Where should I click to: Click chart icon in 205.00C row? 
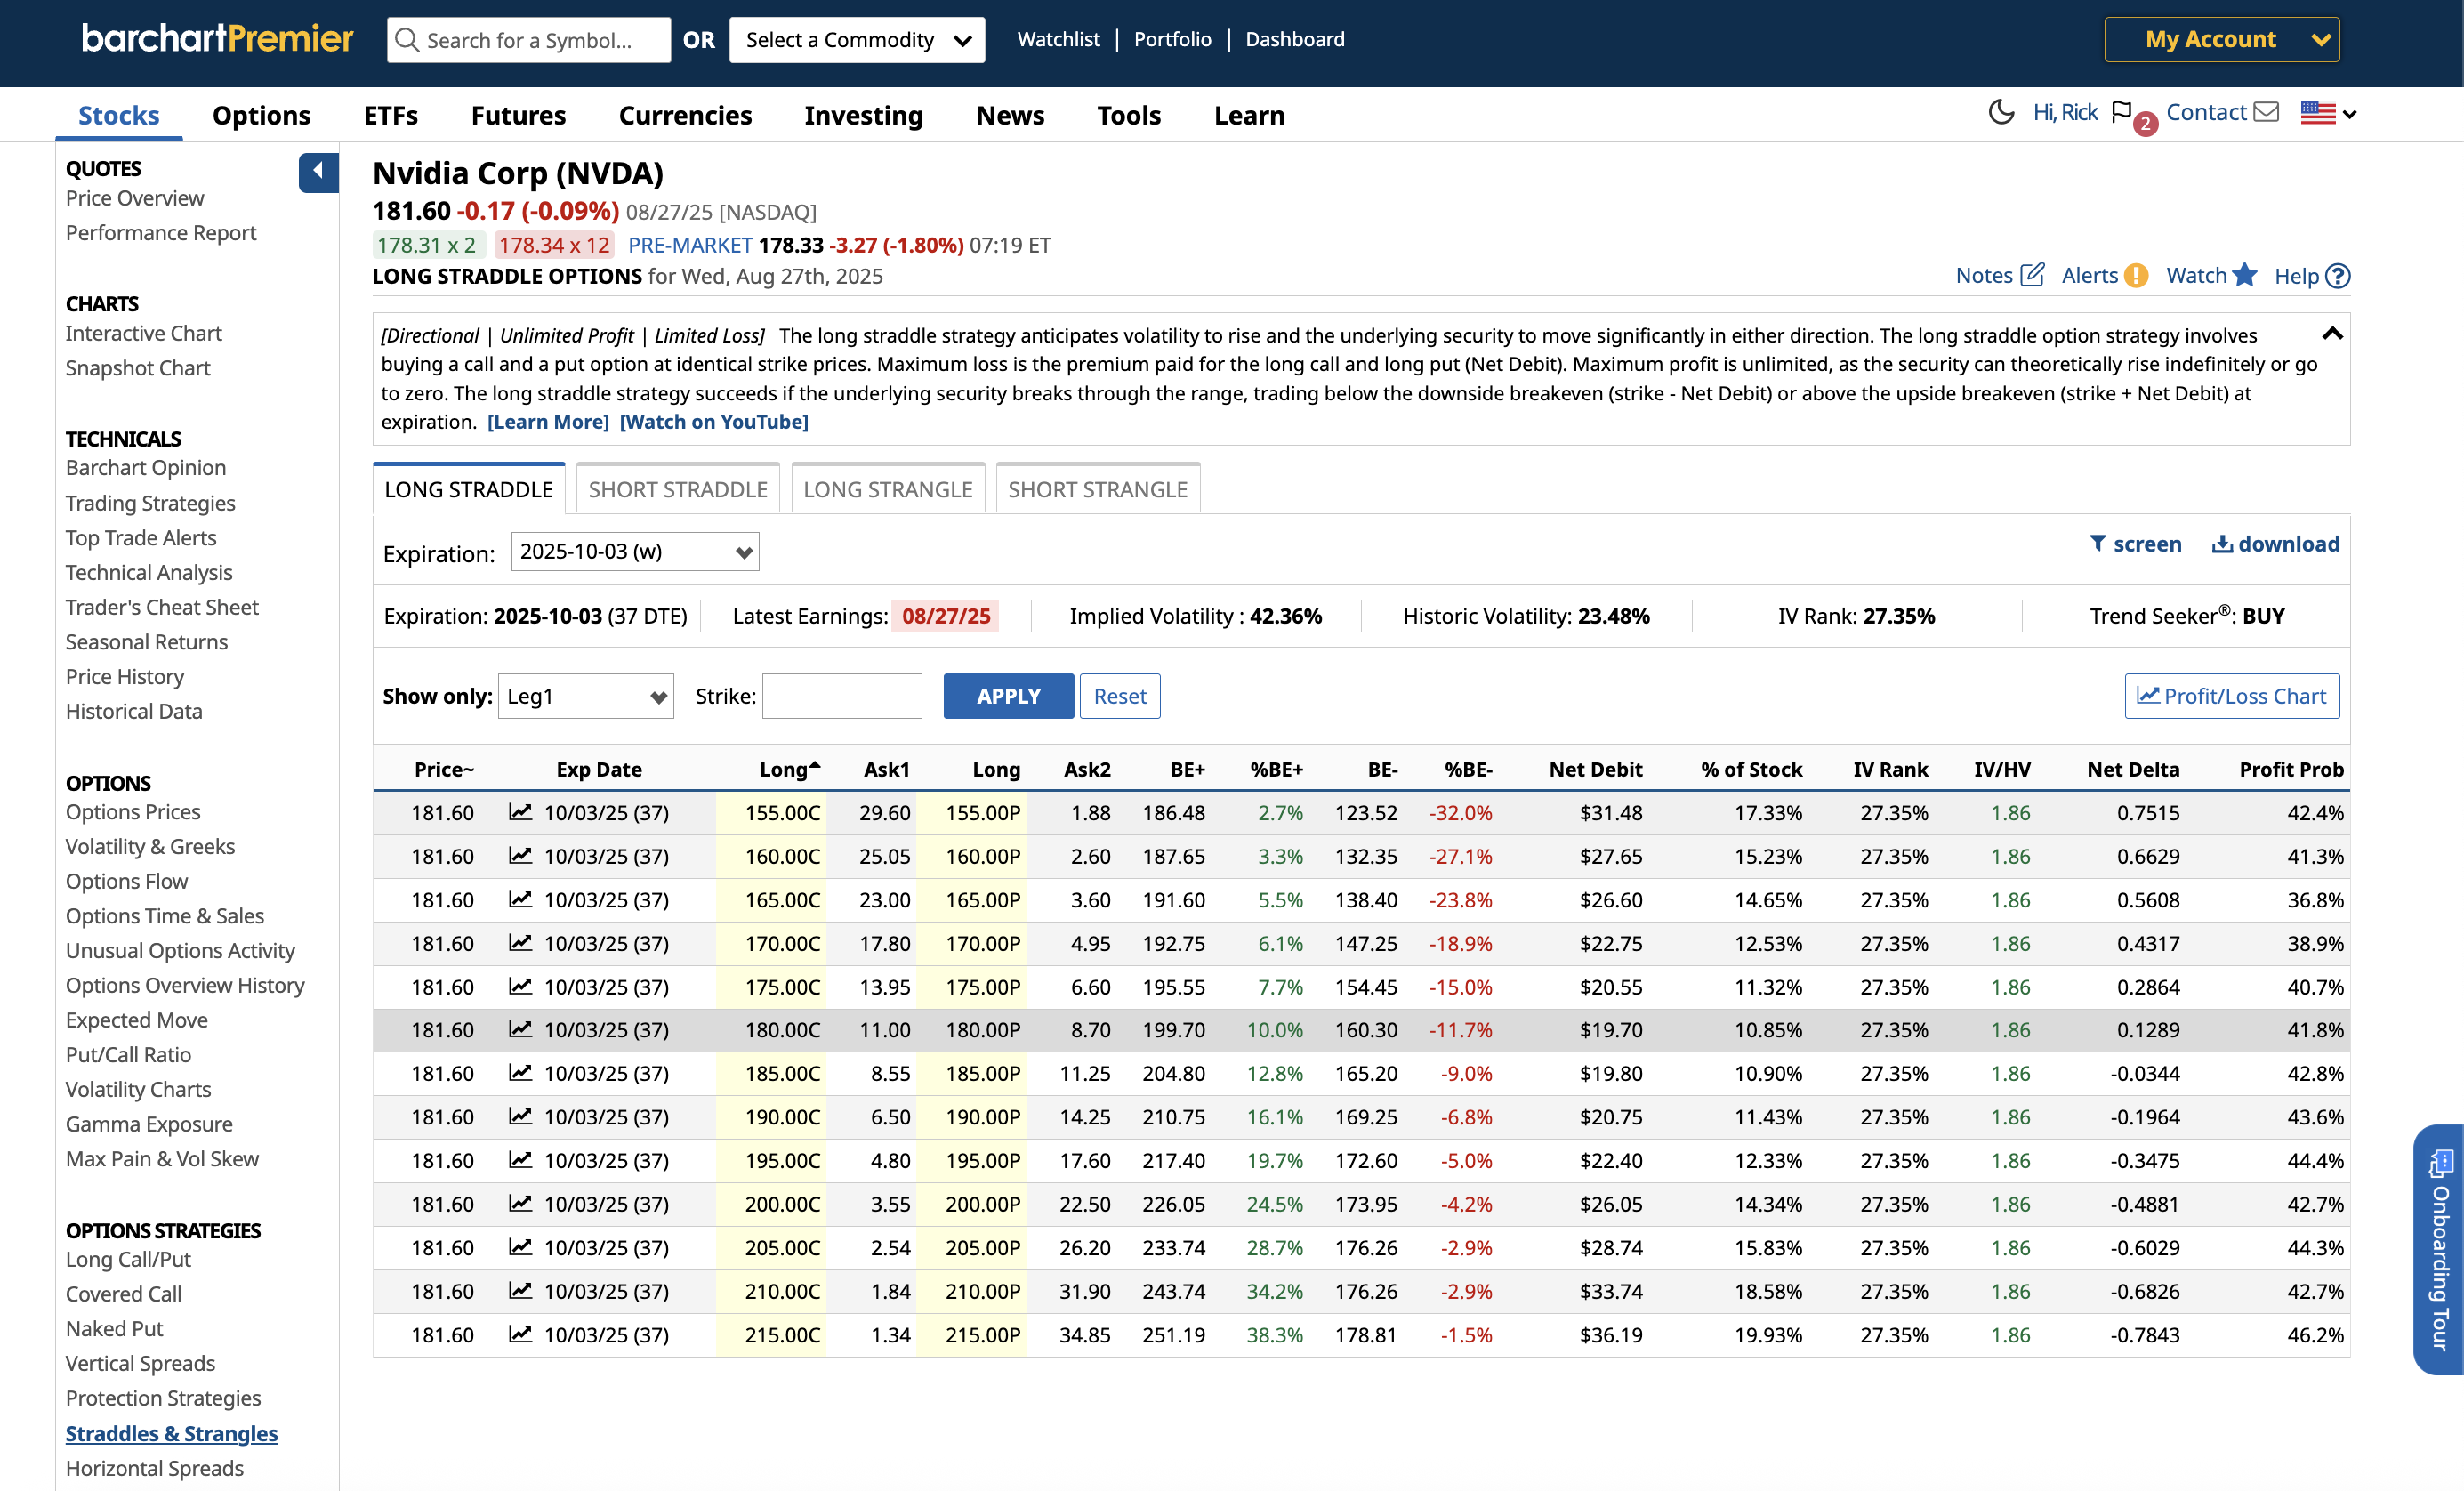tap(520, 1247)
